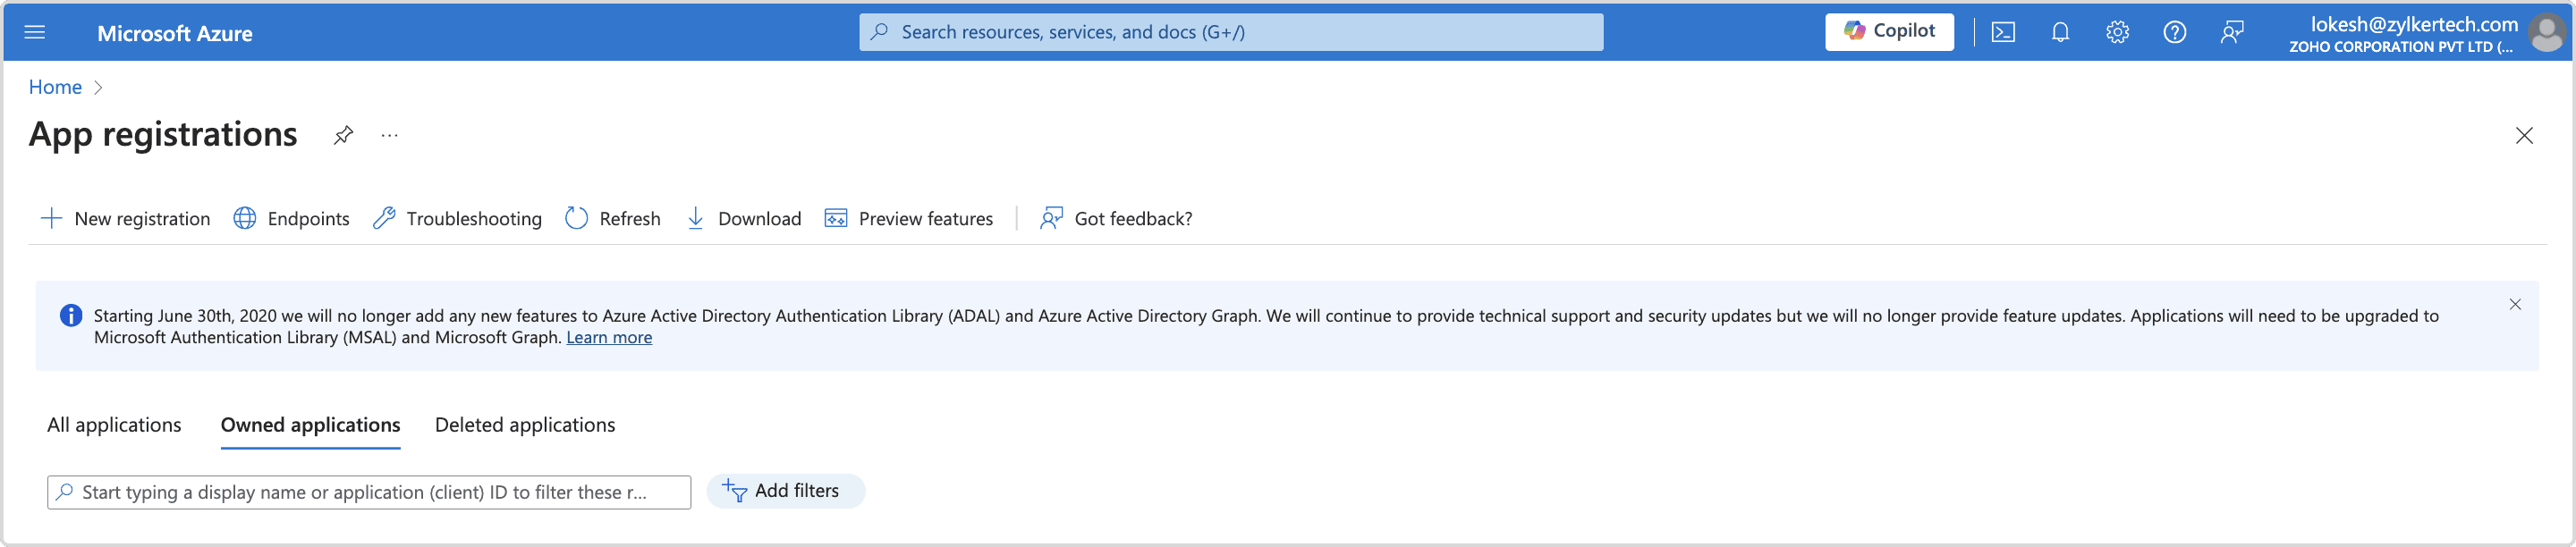Open Cloud Shell from the top bar
The width and height of the screenshot is (2576, 547).
click(2003, 32)
